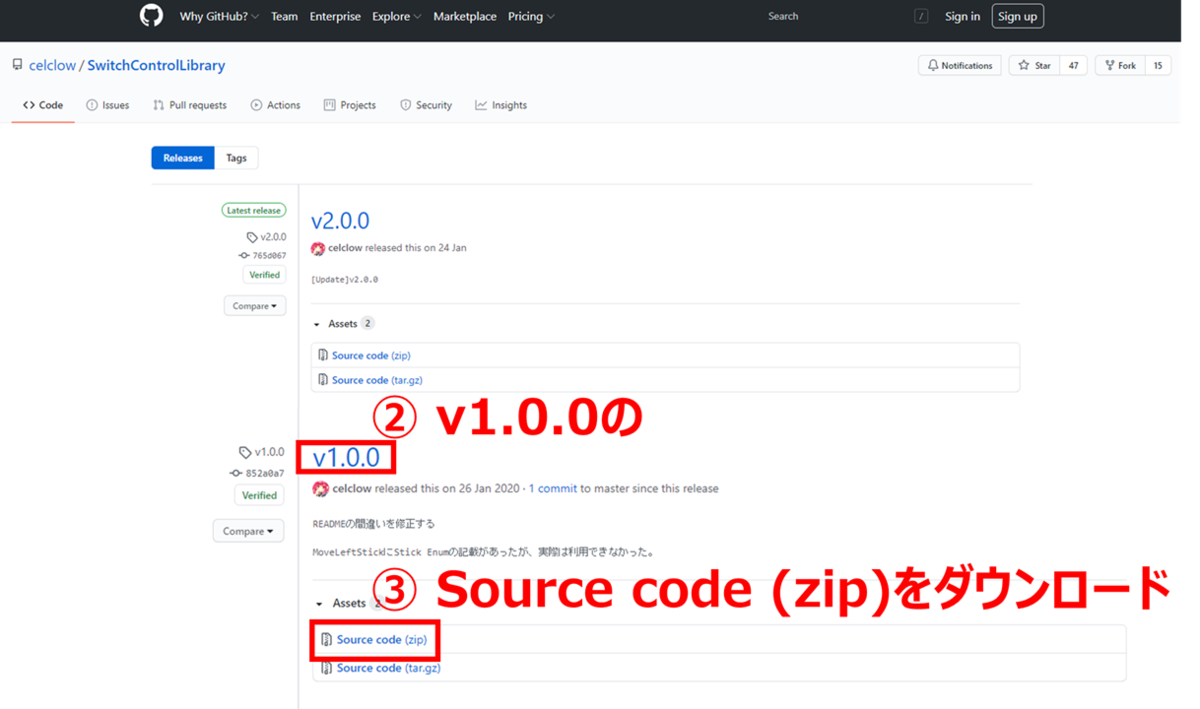
Task: Open the v2.0.0 tag link in the sidebar
Action: (267, 237)
